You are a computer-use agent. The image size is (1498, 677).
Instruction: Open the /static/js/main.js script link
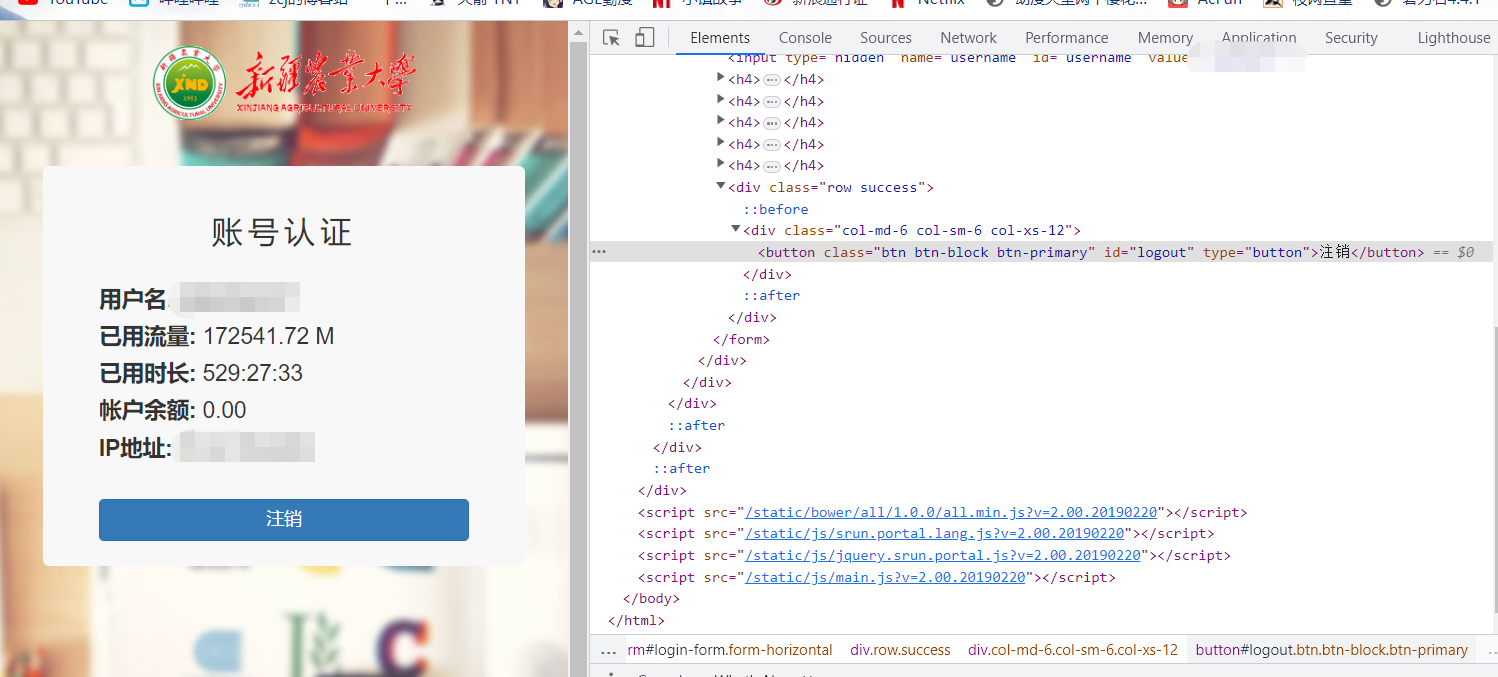885,577
